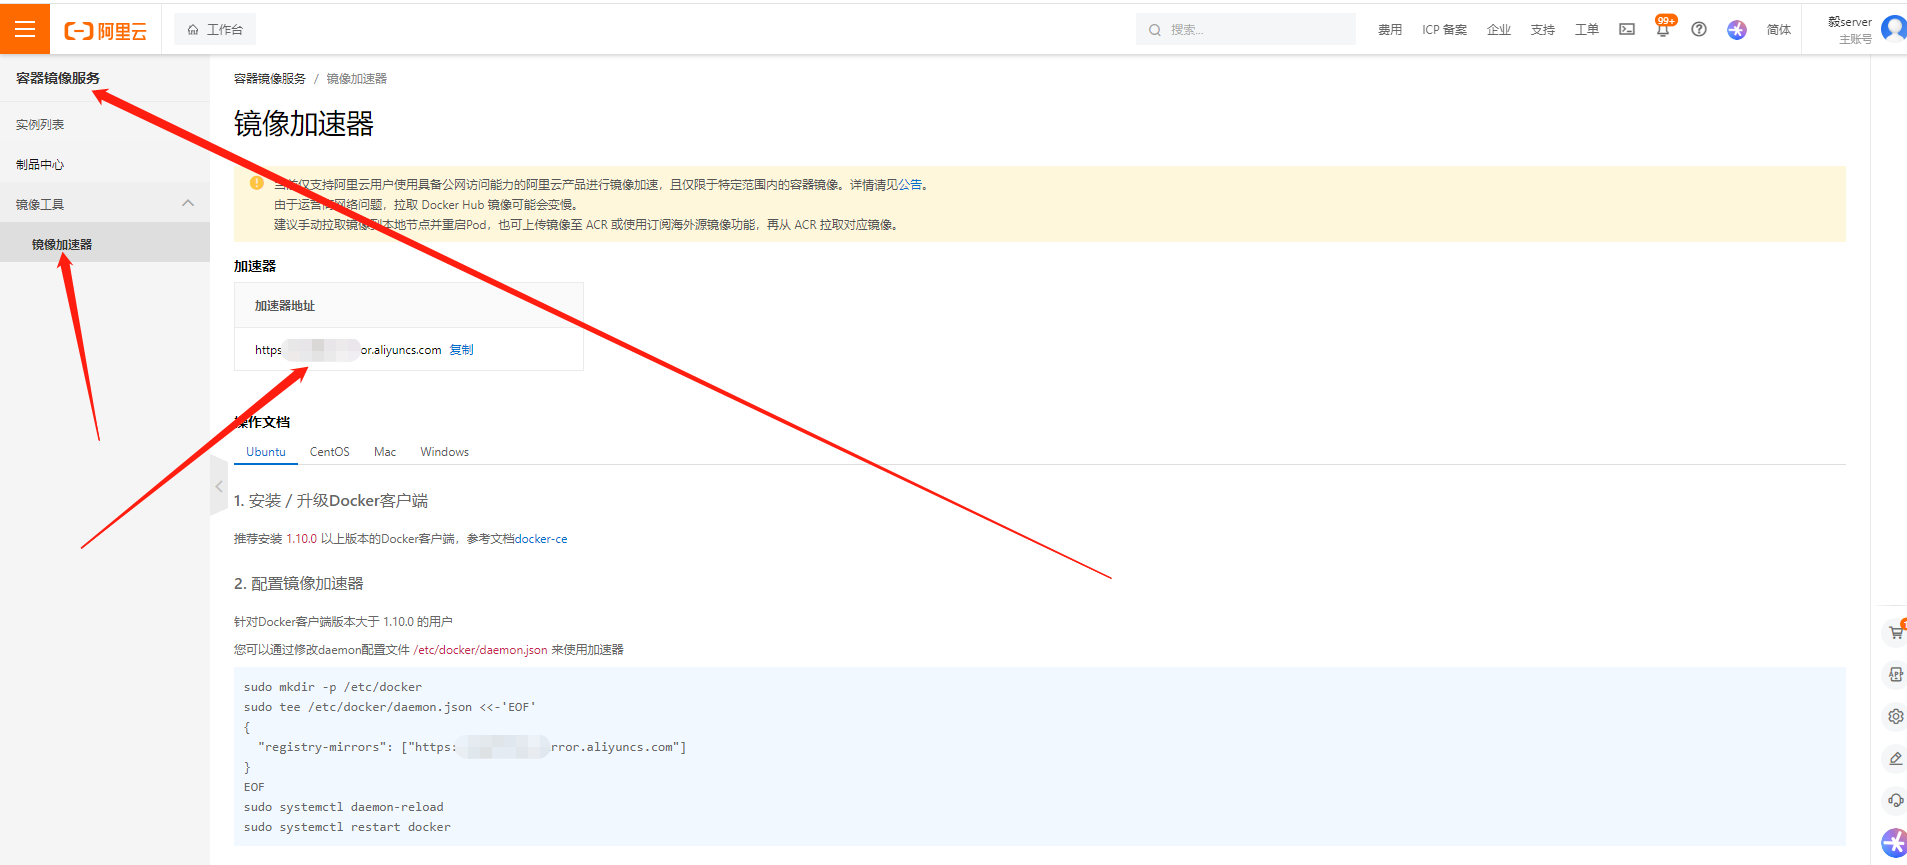Click the warning icon in the yellow notice

[257, 183]
